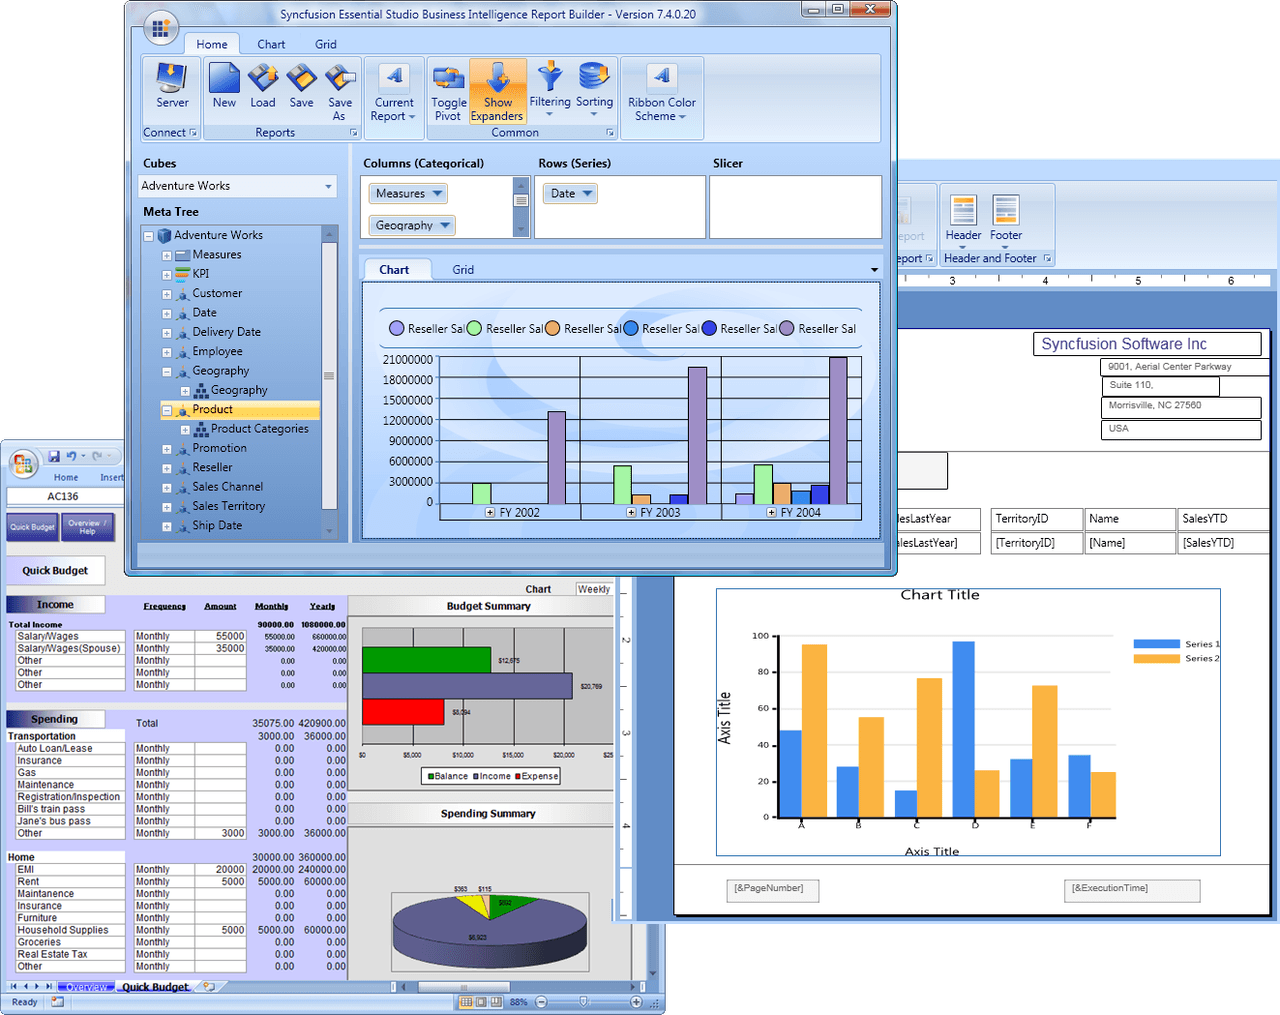Open the Connect group dialog launcher
Screen dimensions: 1280x1015
point(193,132)
